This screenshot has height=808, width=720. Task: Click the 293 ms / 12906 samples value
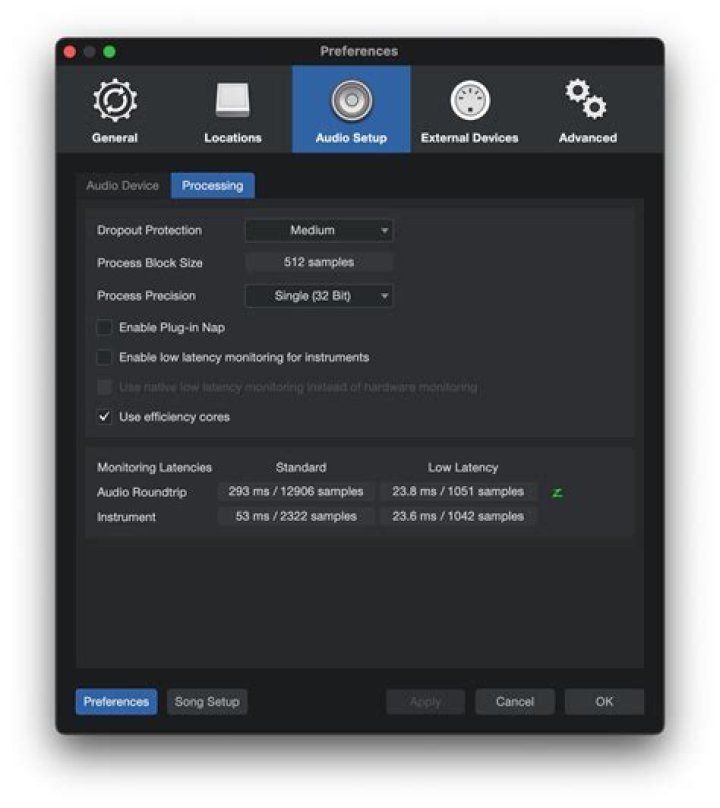[x=296, y=492]
